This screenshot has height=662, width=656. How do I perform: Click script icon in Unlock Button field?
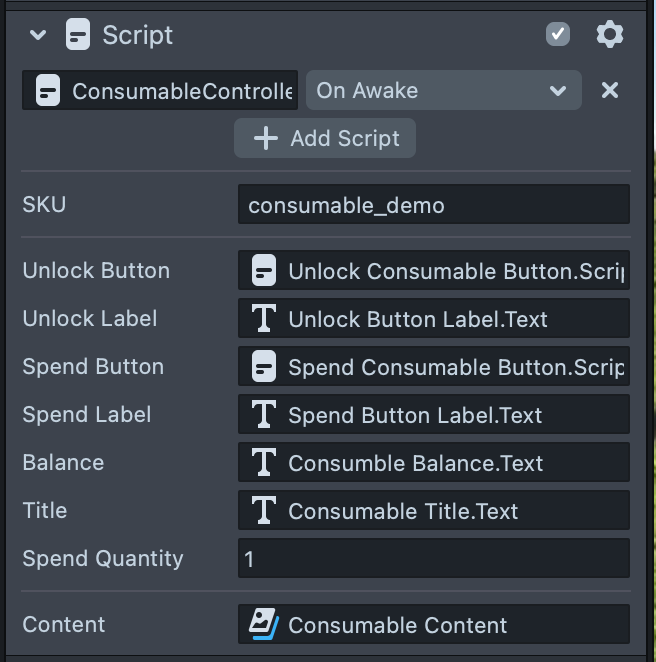tap(263, 271)
